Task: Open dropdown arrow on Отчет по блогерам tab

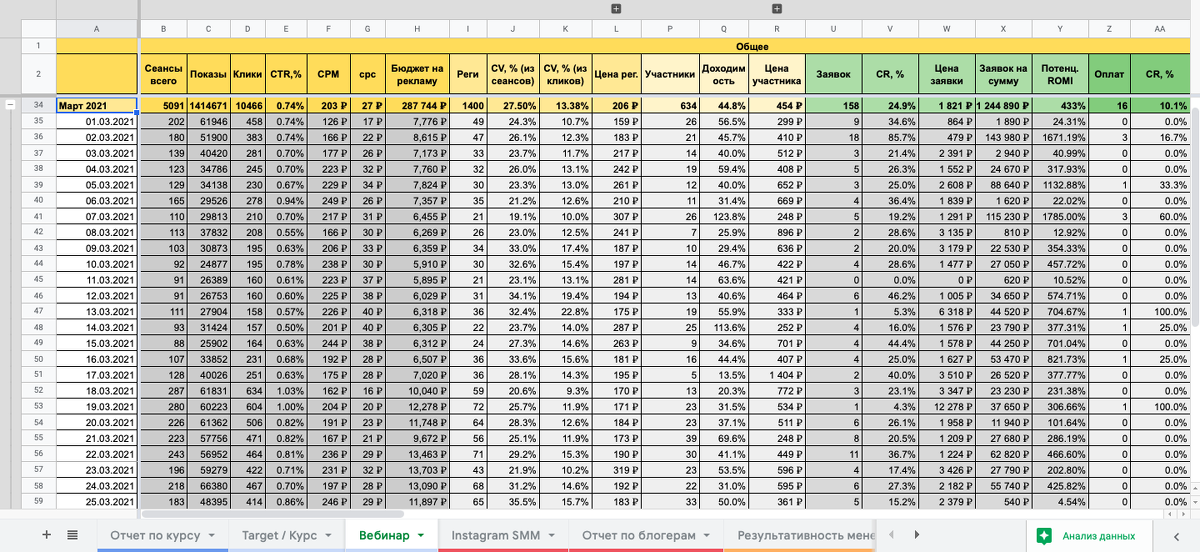Action: (x=707, y=536)
